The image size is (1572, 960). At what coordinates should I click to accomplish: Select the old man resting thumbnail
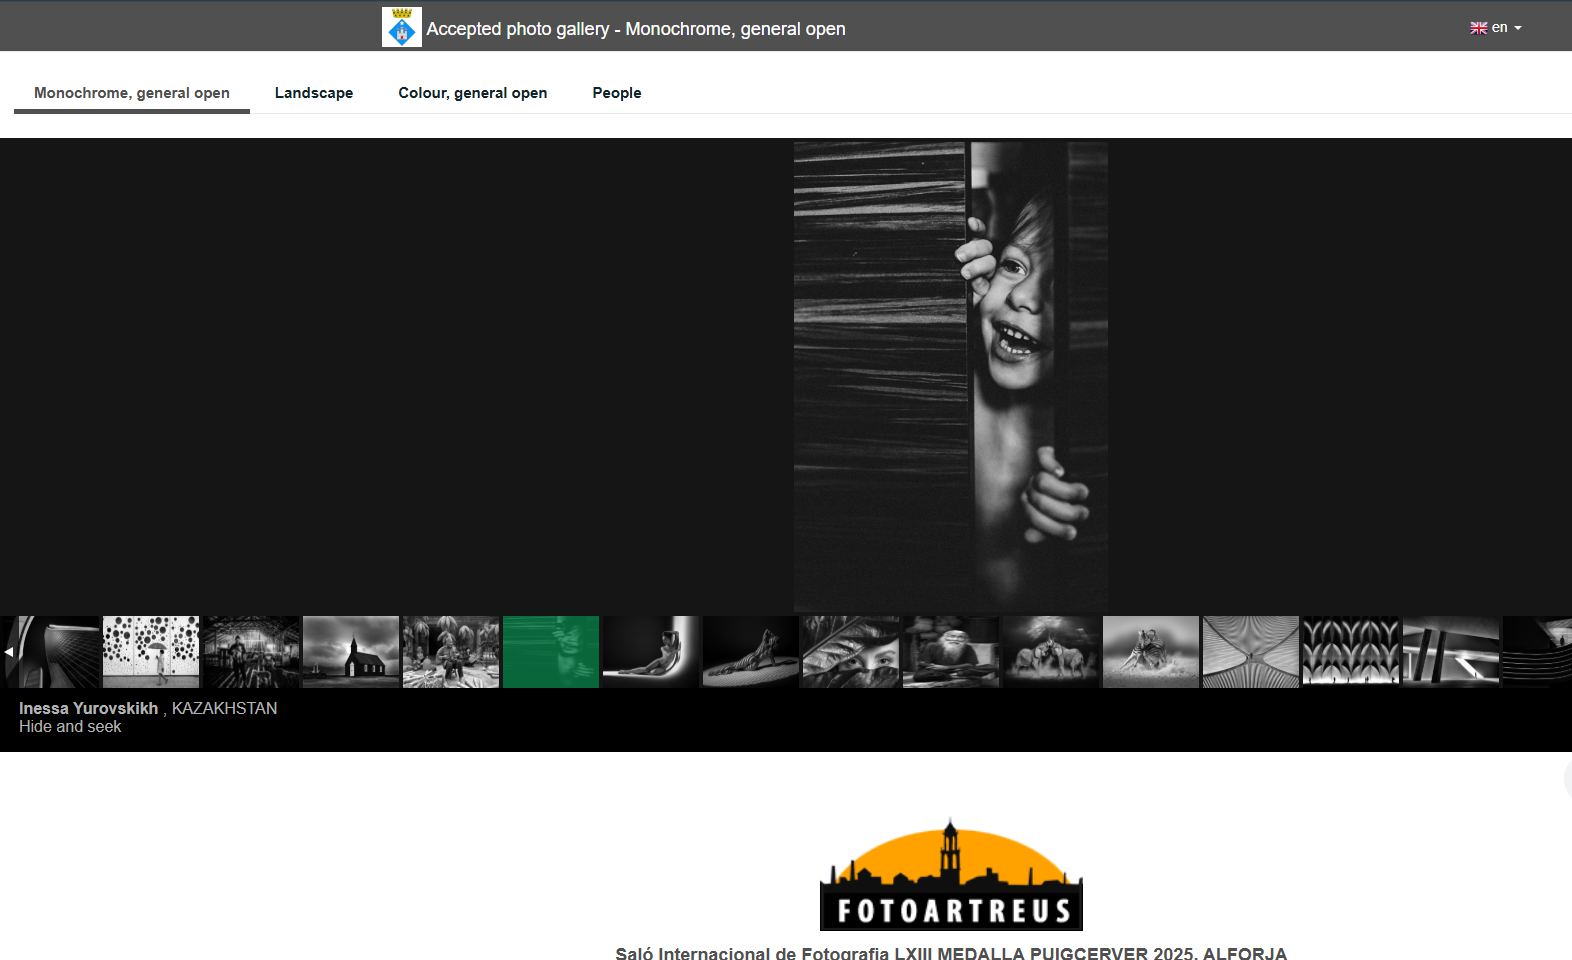tap(951, 652)
